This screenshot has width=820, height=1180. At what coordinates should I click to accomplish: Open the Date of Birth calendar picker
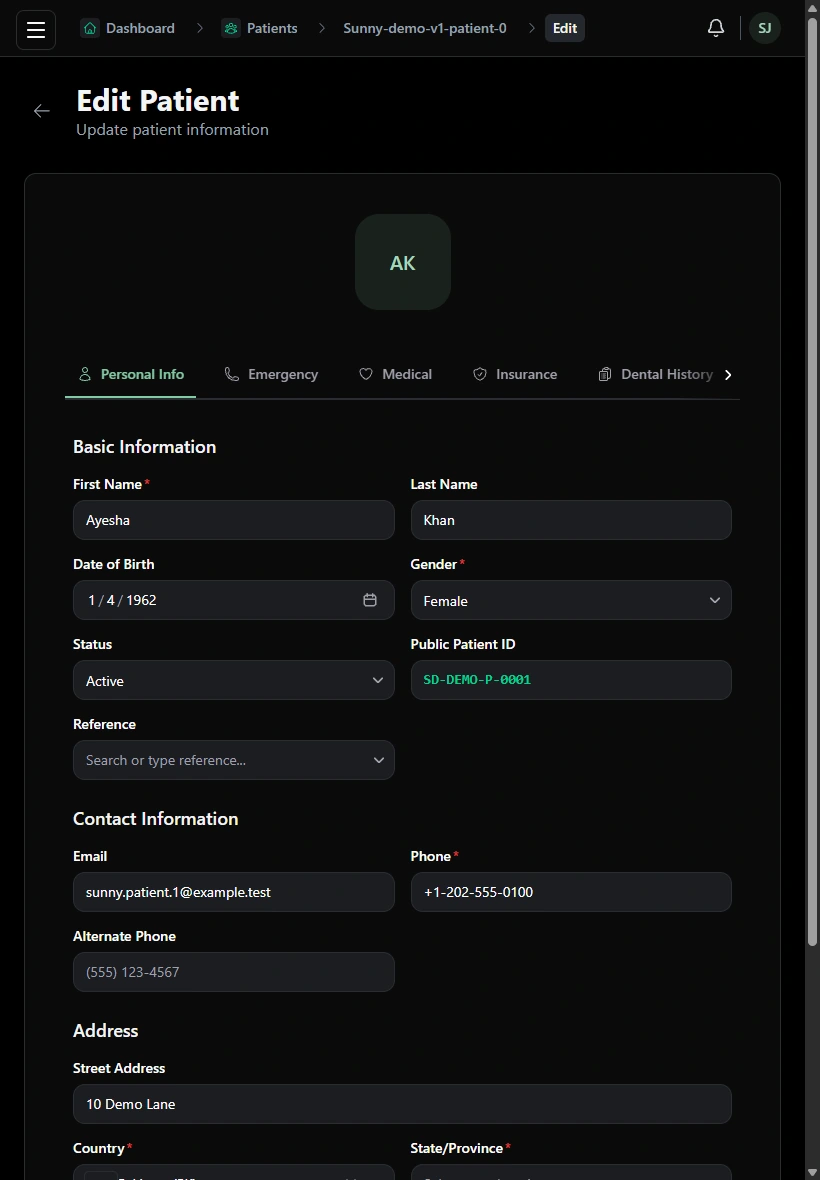369,600
